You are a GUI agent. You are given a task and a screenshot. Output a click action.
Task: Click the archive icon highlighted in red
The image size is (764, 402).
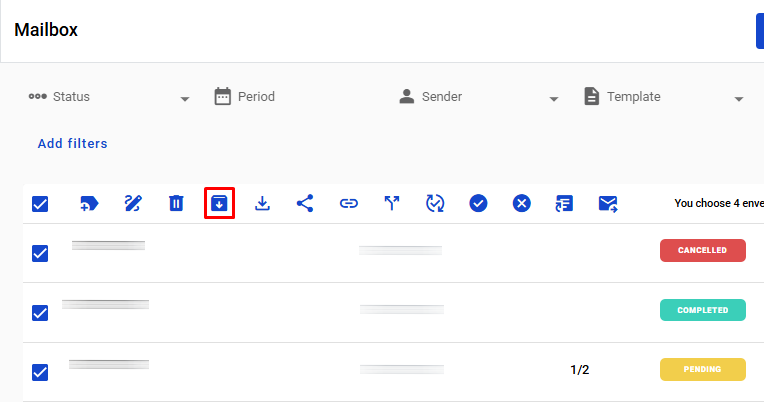click(x=219, y=204)
